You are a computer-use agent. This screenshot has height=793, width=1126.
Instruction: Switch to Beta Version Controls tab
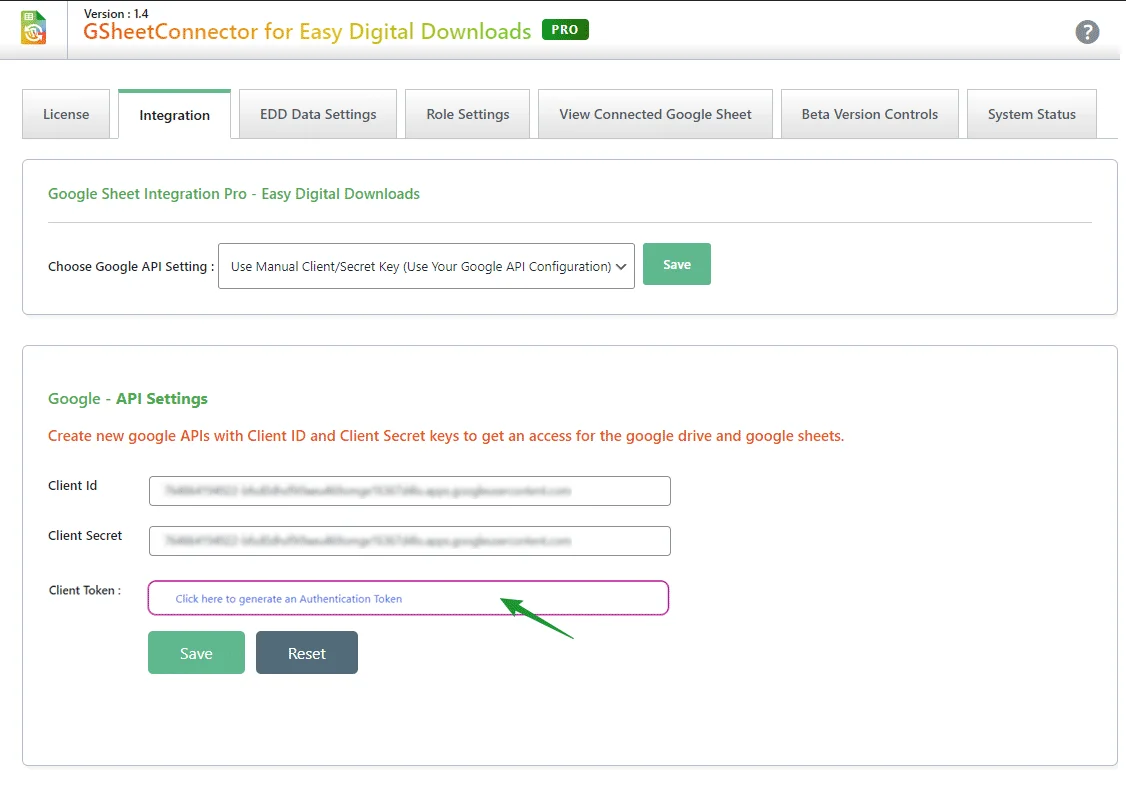coord(869,115)
